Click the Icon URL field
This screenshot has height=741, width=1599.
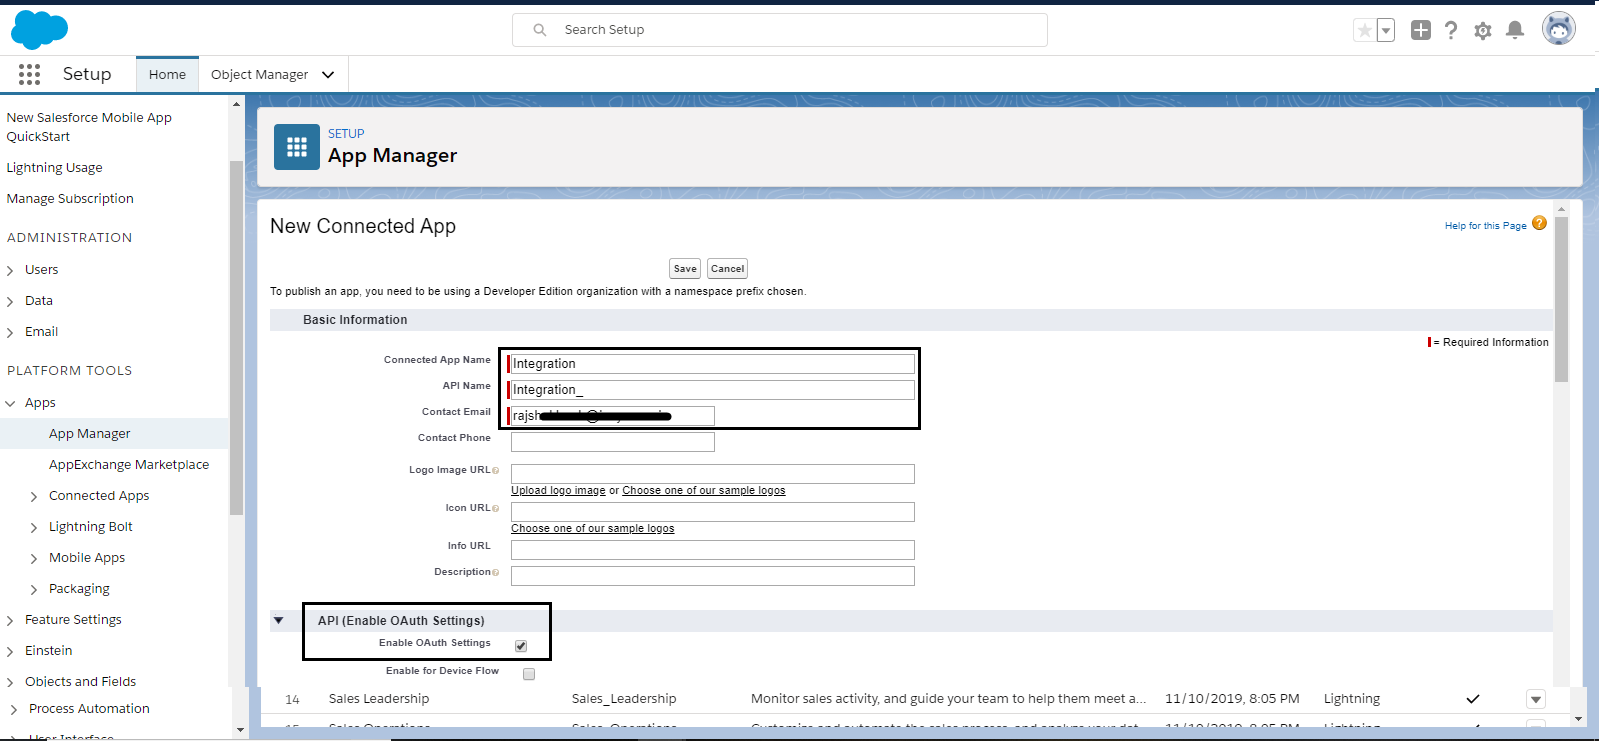pyautogui.click(x=713, y=512)
